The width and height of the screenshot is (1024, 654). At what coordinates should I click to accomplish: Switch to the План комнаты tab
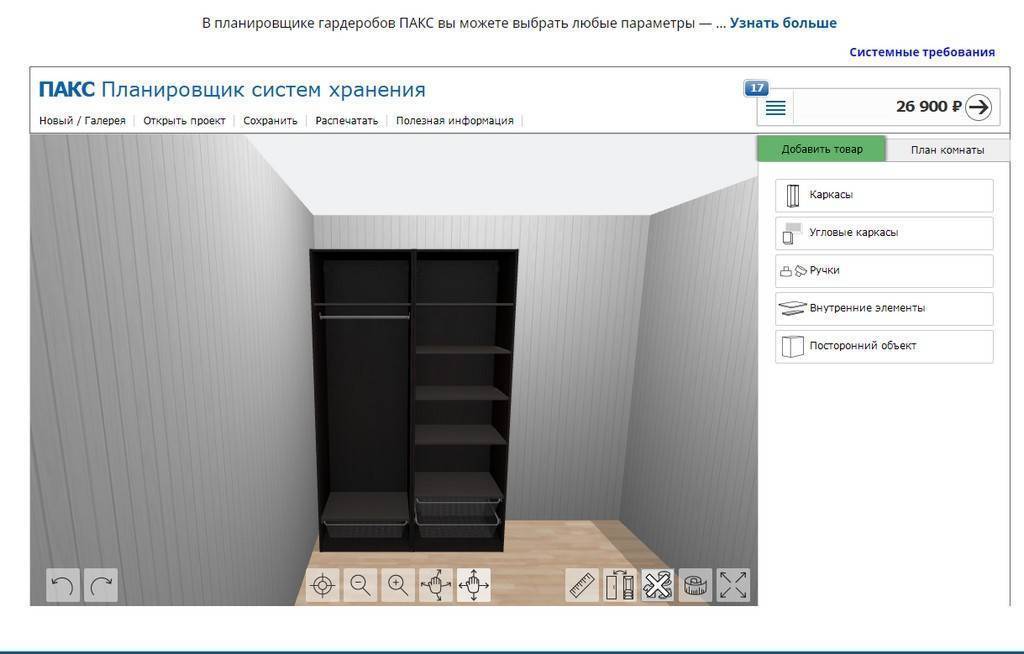pyautogui.click(x=947, y=150)
